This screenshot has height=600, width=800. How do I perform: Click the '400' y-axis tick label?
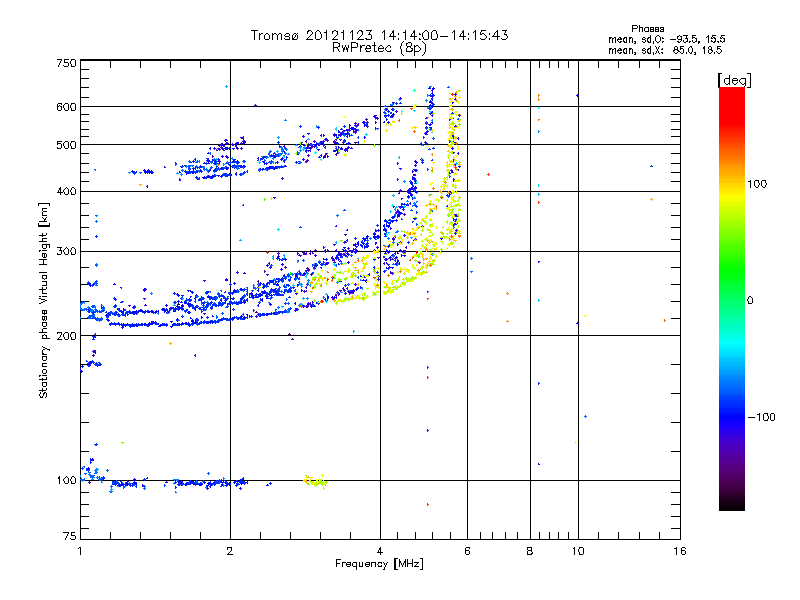point(66,191)
